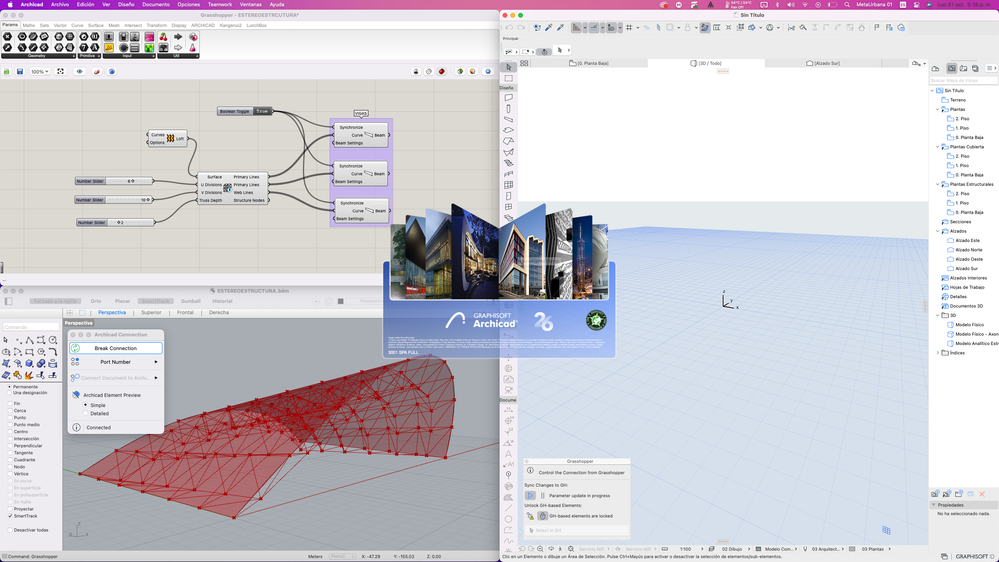Collapse the Alzados tree group

click(x=938, y=231)
